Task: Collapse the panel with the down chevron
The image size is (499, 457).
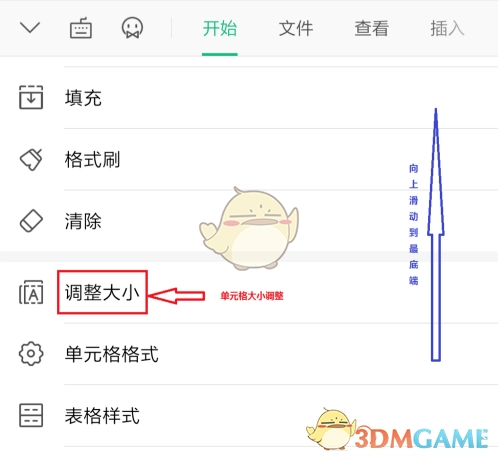Action: [x=30, y=28]
